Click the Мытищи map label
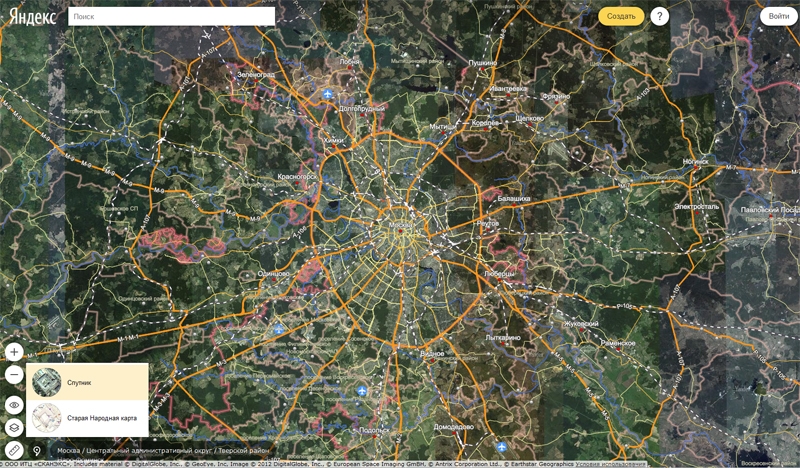Image resolution: width=800 pixels, height=468 pixels. pos(442,126)
